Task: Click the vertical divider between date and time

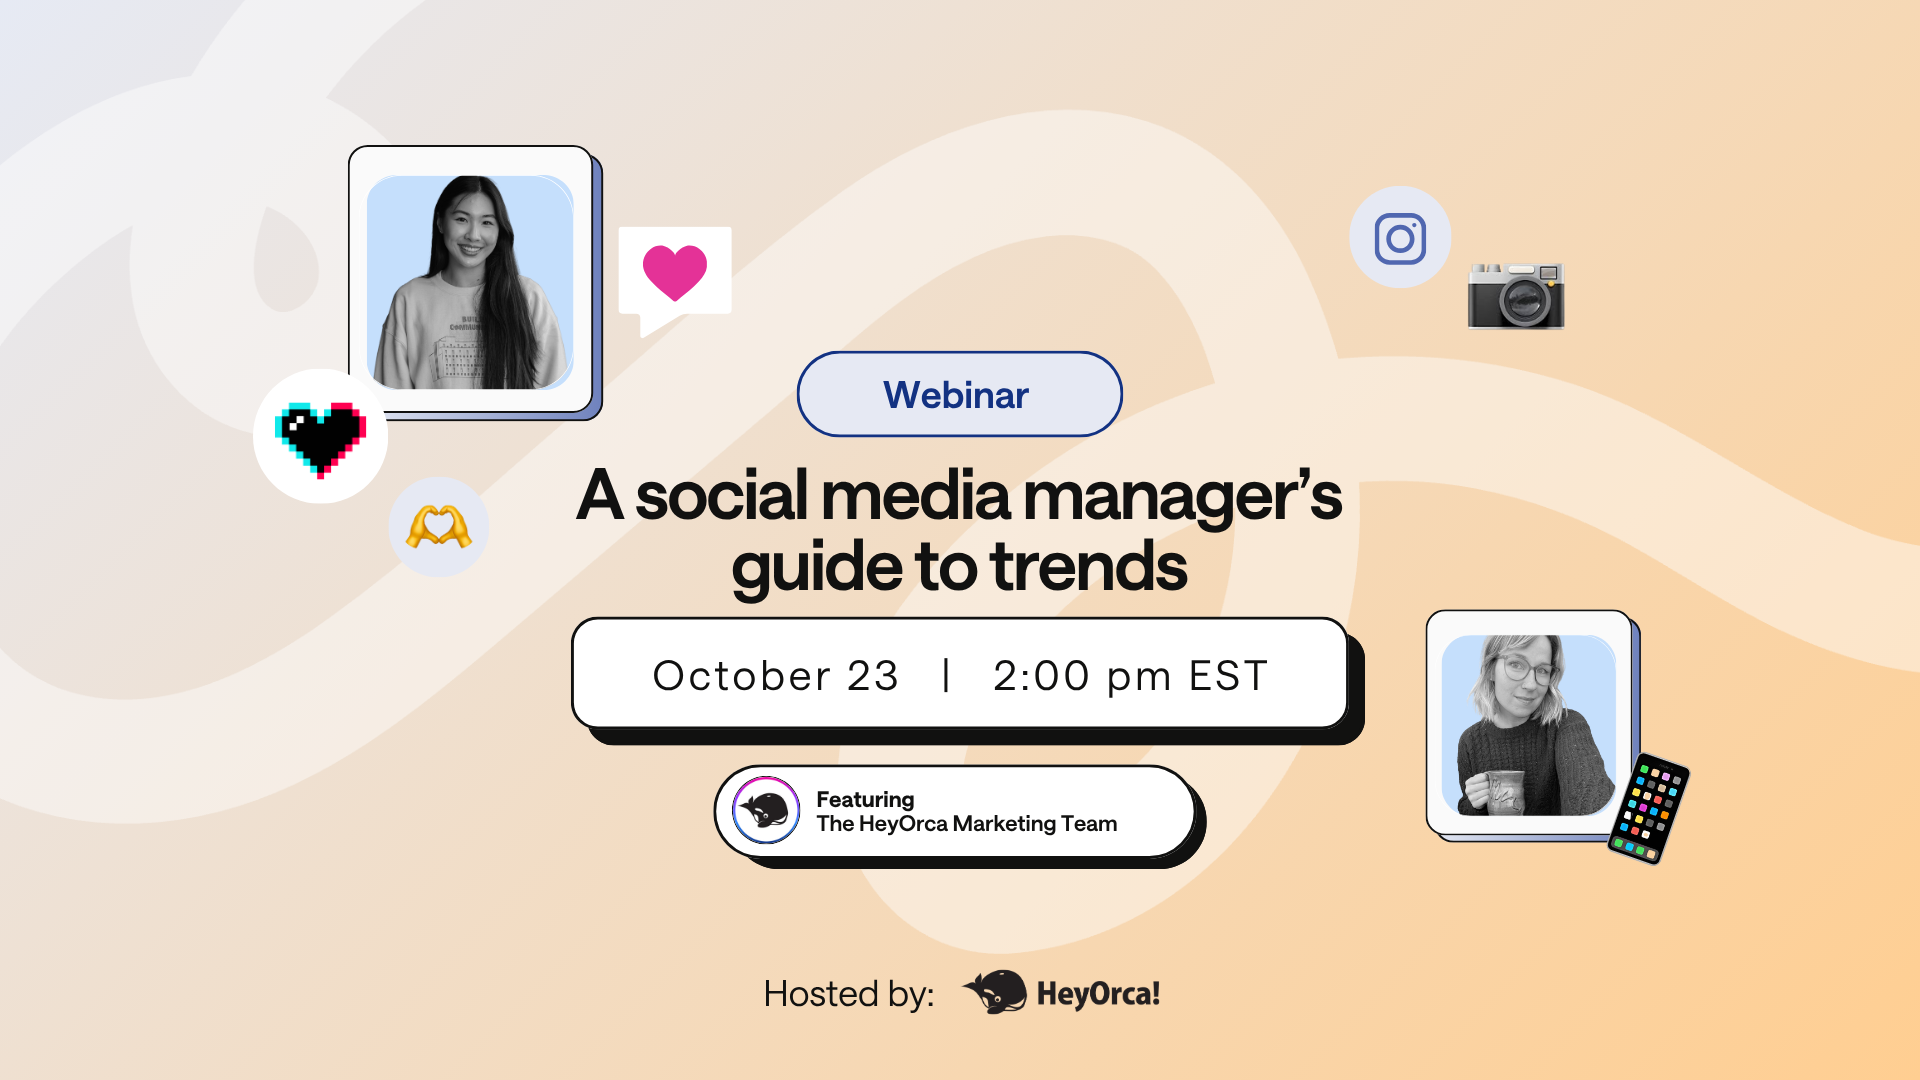Action: pyautogui.click(x=946, y=675)
